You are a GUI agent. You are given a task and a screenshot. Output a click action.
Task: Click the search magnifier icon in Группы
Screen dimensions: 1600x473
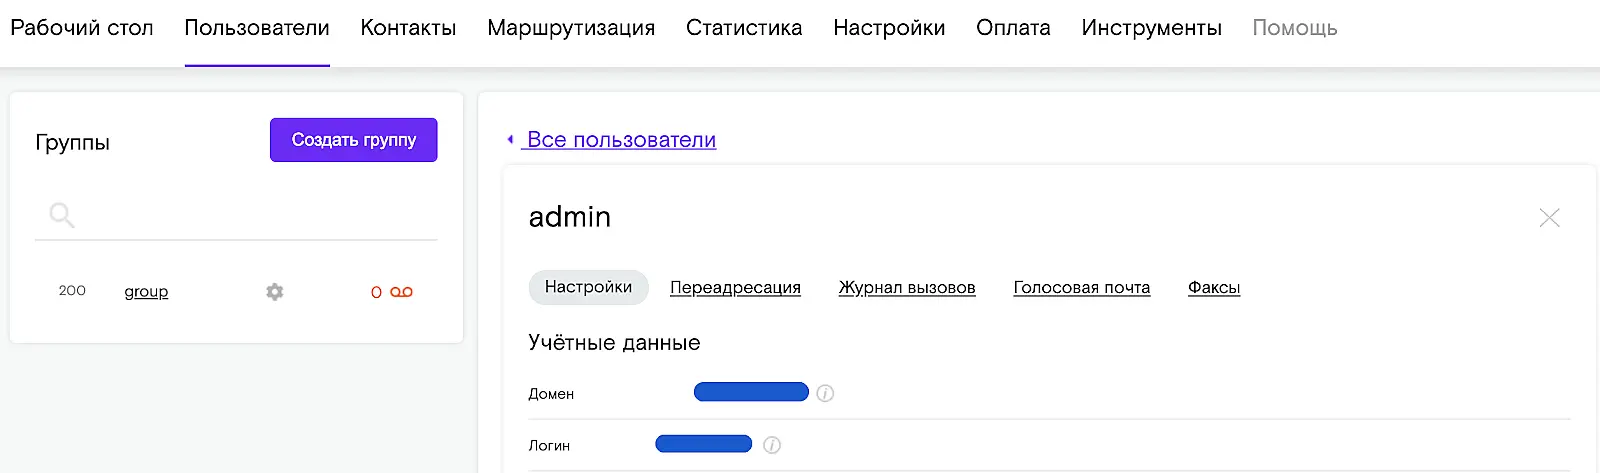pos(62,215)
